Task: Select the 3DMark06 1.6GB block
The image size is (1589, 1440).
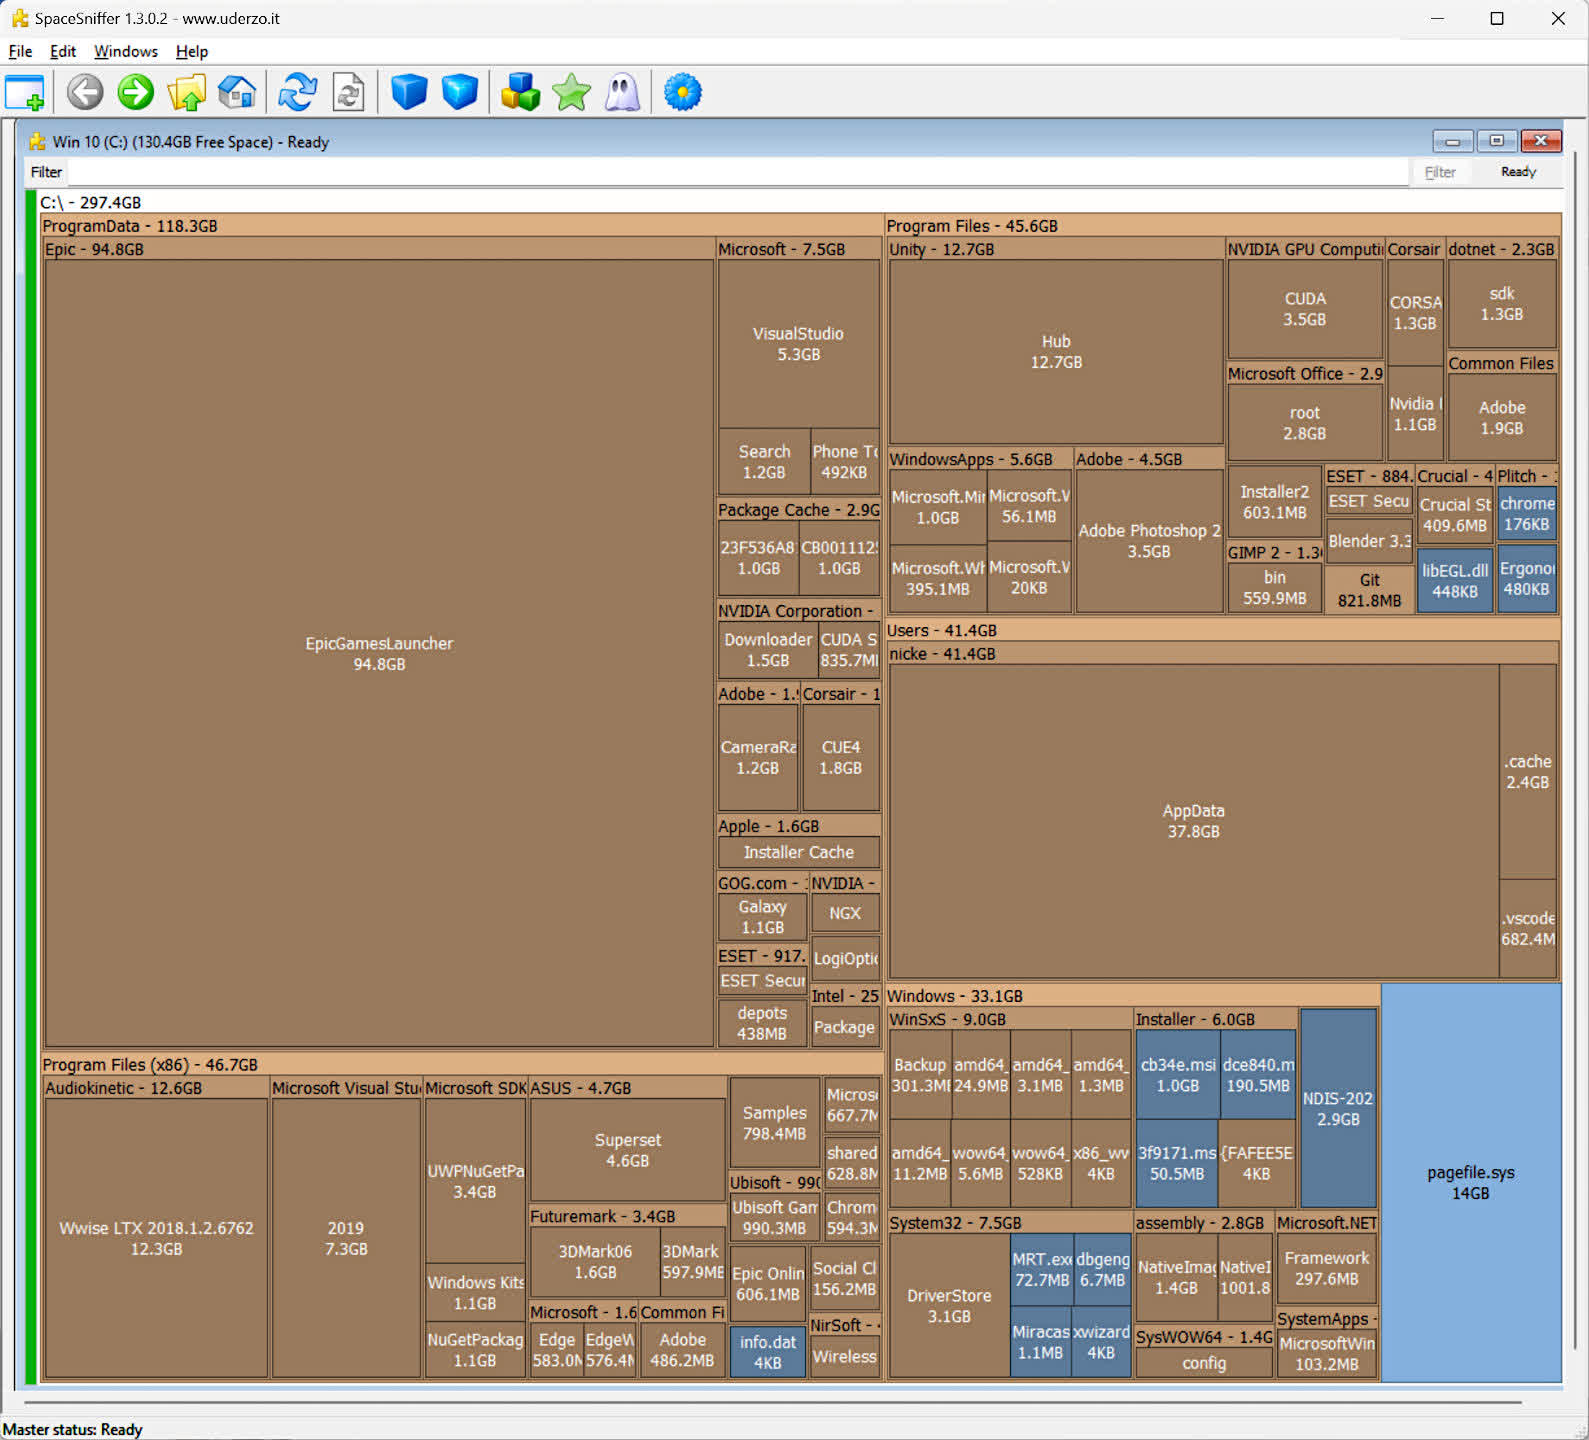Action: pyautogui.click(x=595, y=1262)
